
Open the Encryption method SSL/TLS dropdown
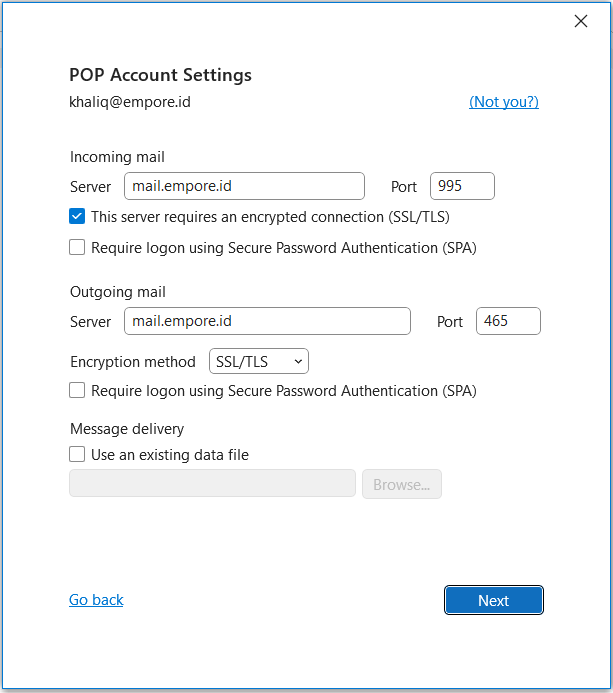click(259, 362)
